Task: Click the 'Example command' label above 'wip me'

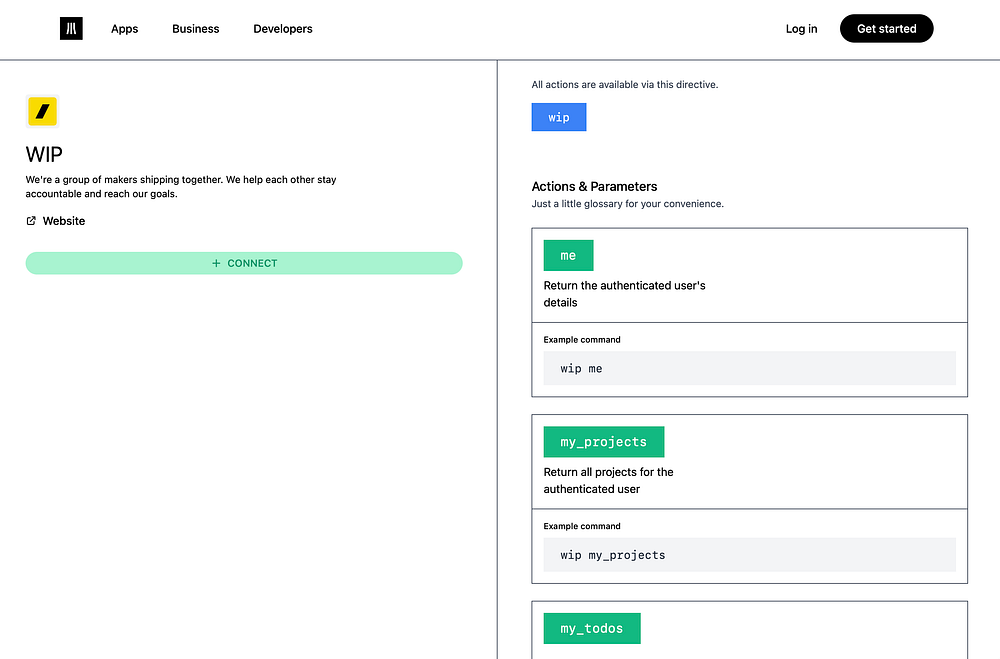Action: (x=582, y=339)
